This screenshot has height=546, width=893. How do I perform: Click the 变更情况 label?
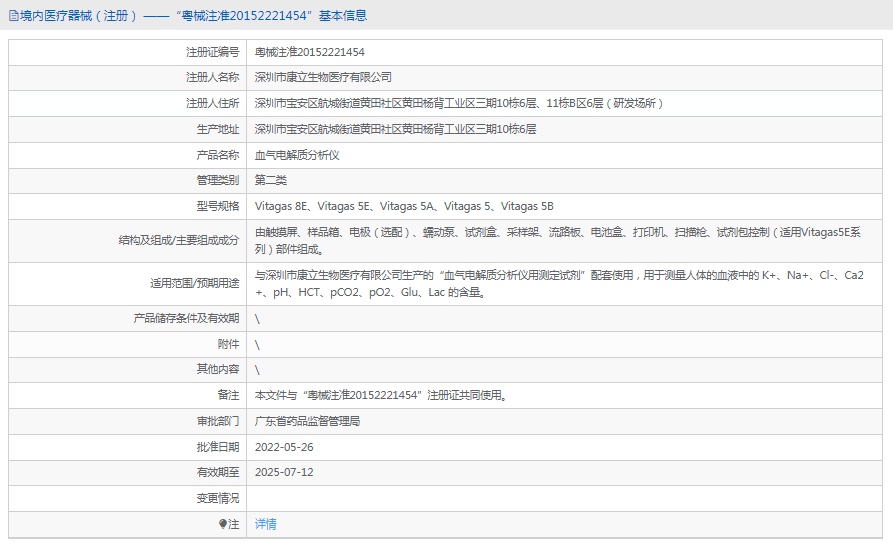pyautogui.click(x=218, y=498)
